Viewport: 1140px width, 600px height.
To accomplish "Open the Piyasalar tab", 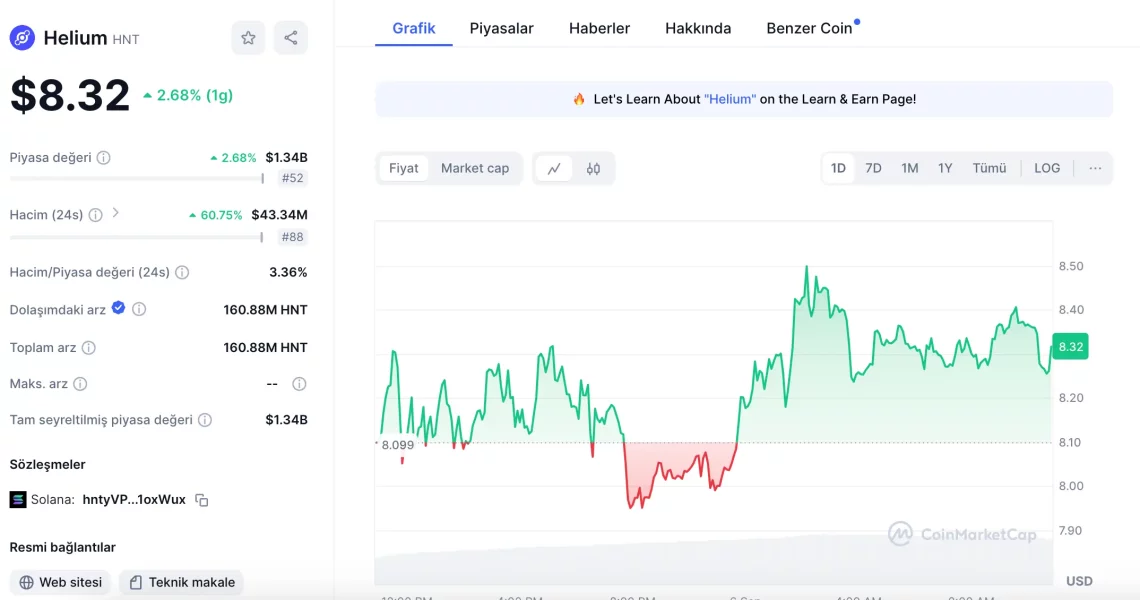I will [502, 28].
